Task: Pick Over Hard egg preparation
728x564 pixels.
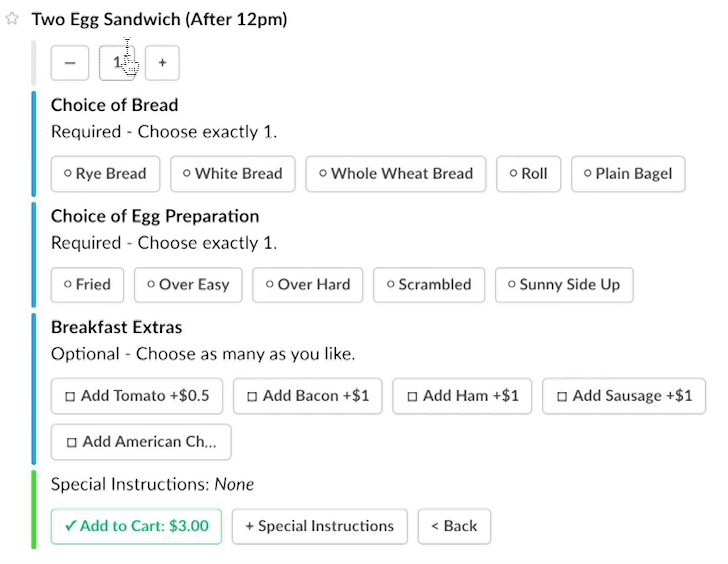Action: click(x=307, y=284)
